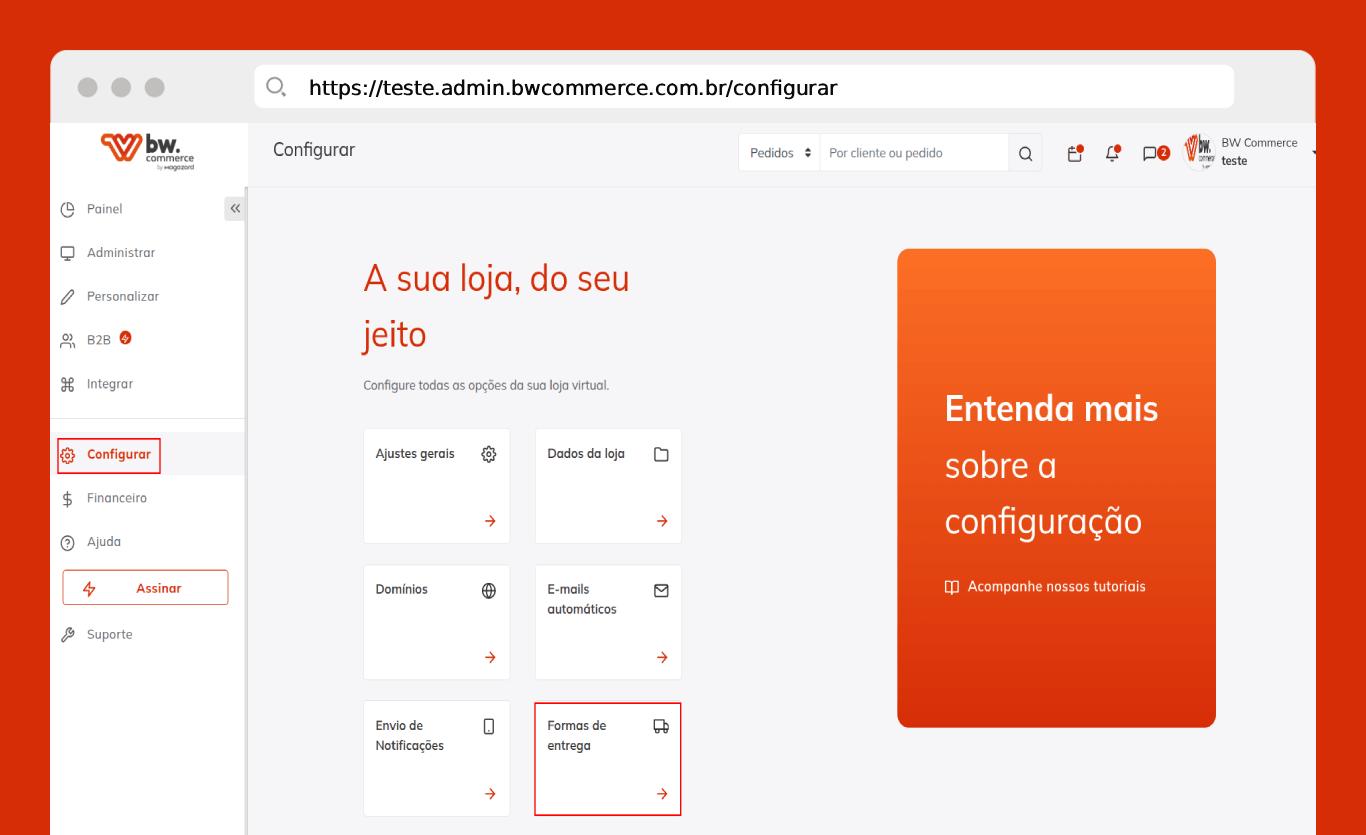Click the envelope icon on E-mails automáticos

pyautogui.click(x=661, y=590)
